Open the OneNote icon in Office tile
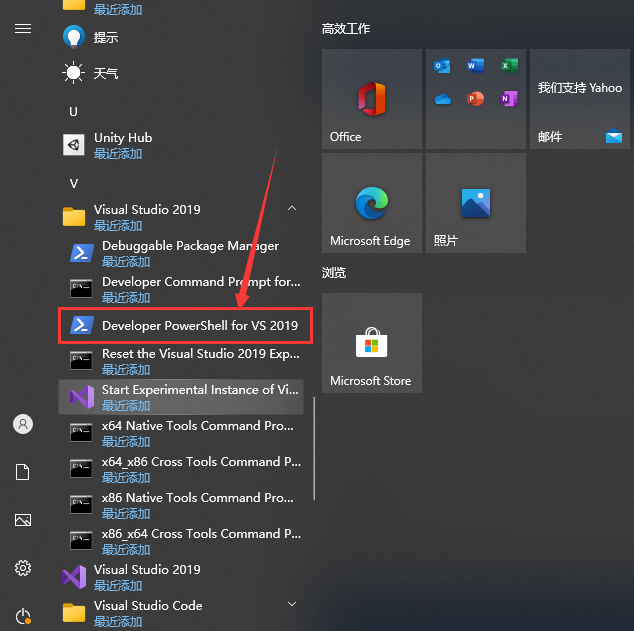This screenshot has height=631, width=634. 509,99
